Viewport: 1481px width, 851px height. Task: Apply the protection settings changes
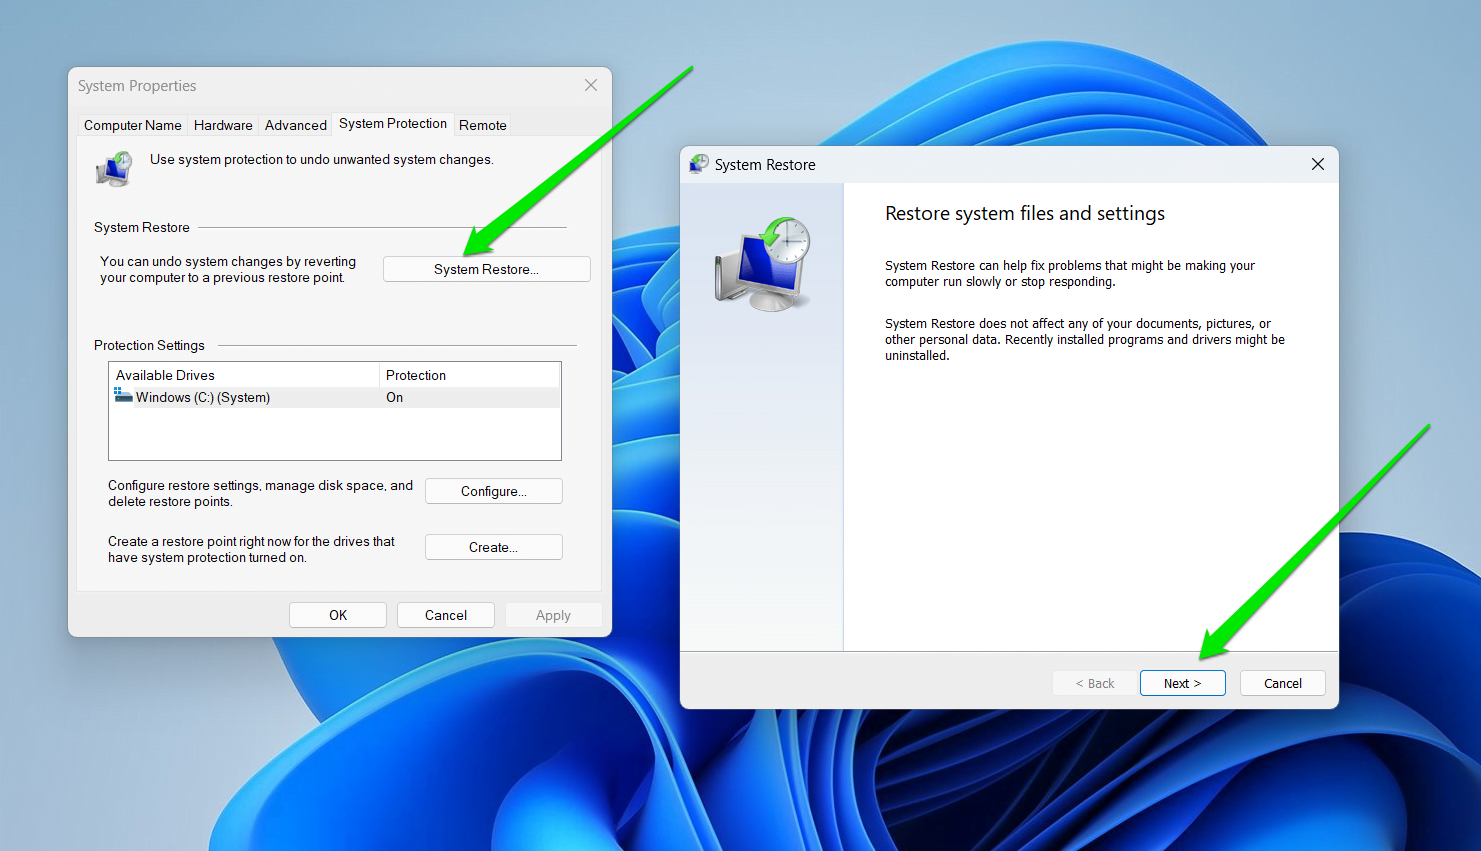click(553, 614)
